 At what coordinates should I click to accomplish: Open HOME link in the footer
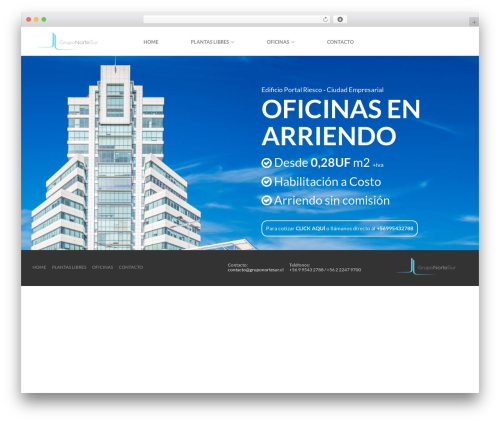coord(39,267)
